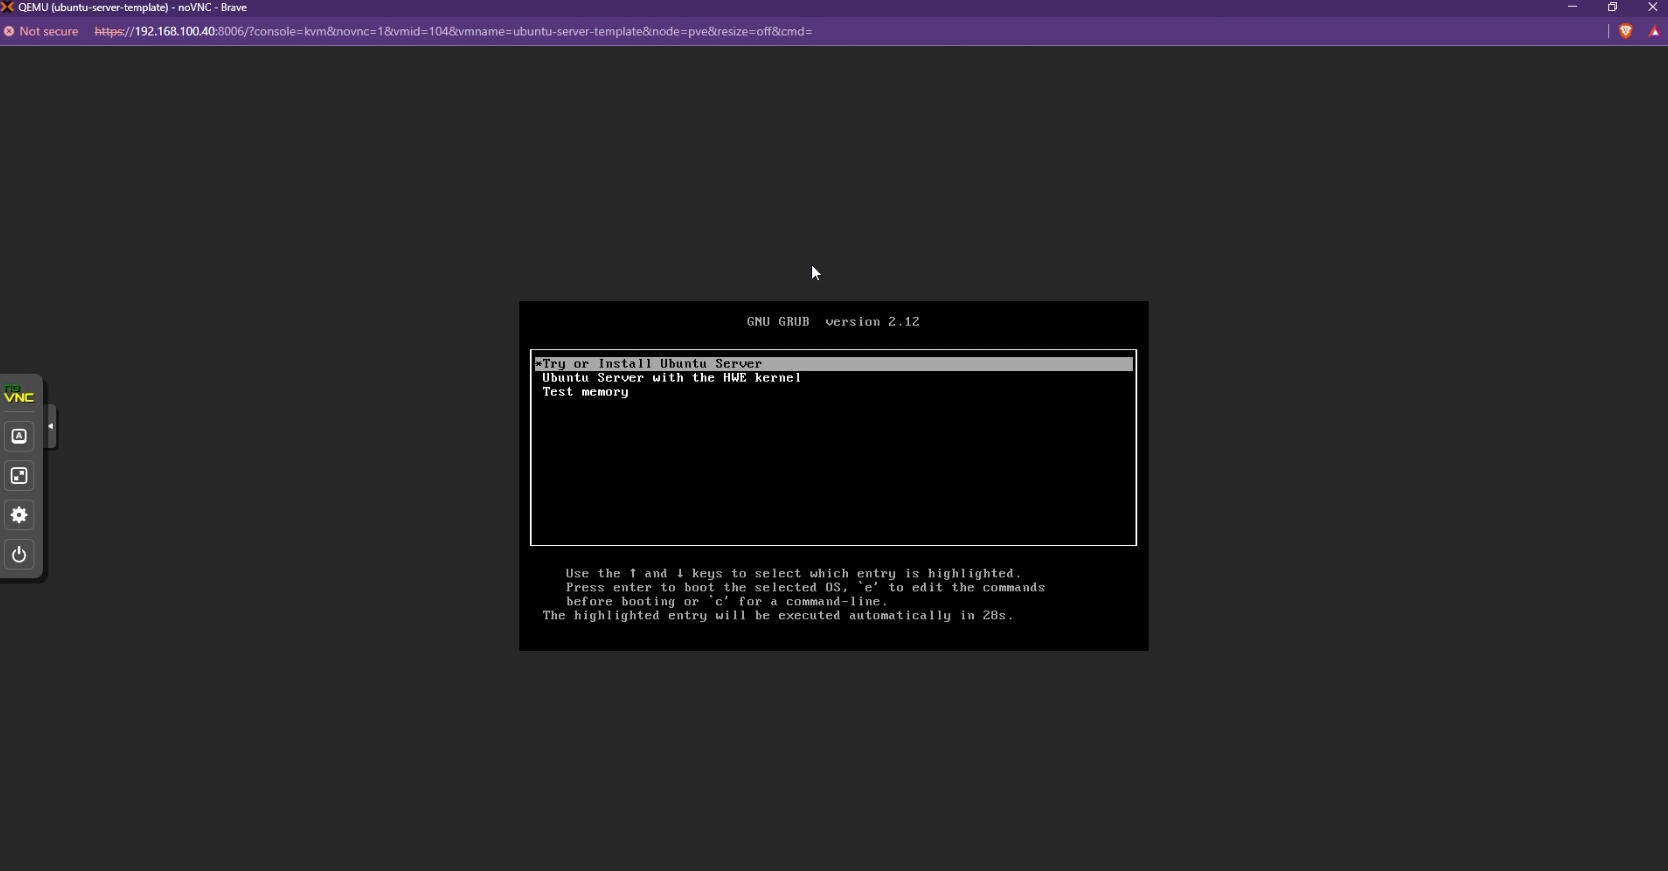Select 'Ubuntu Server with the HWE kernel'

pyautogui.click(x=671, y=378)
